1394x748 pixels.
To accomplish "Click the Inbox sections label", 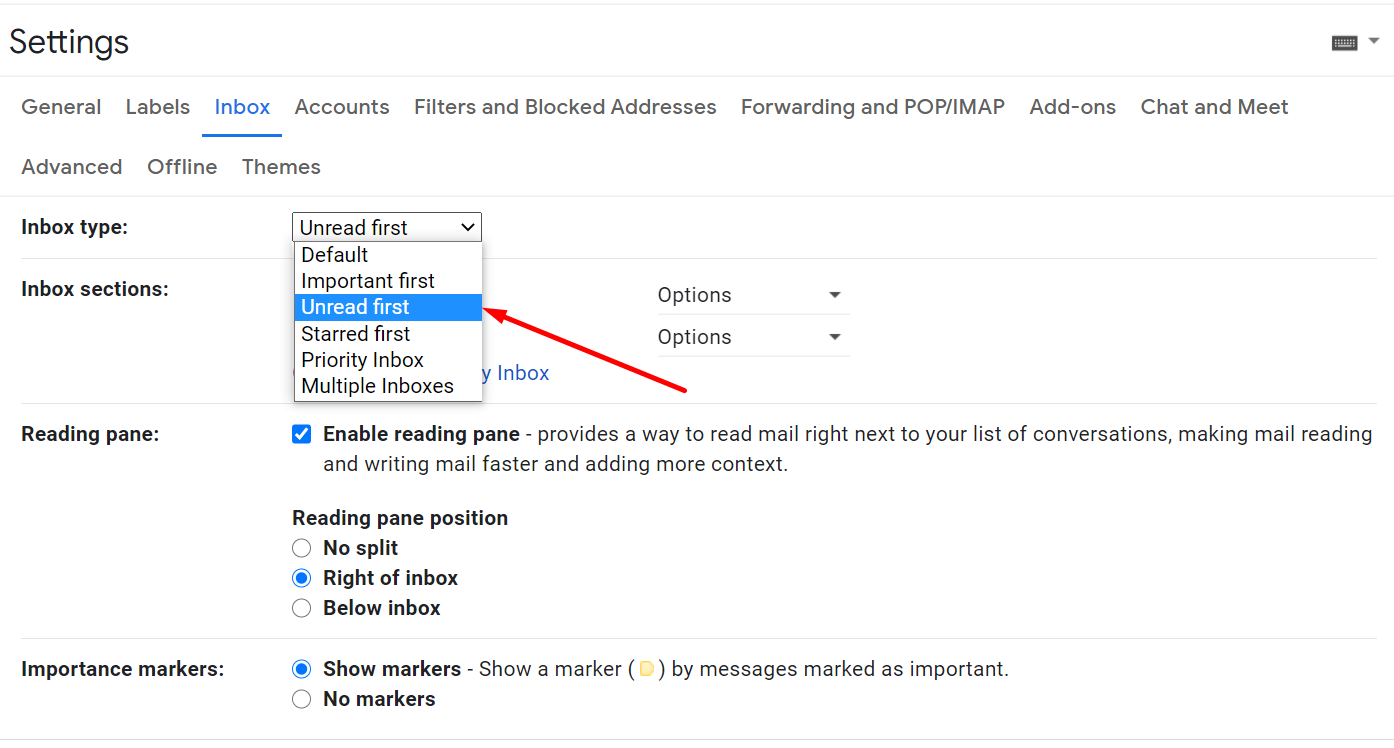I will coord(95,289).
